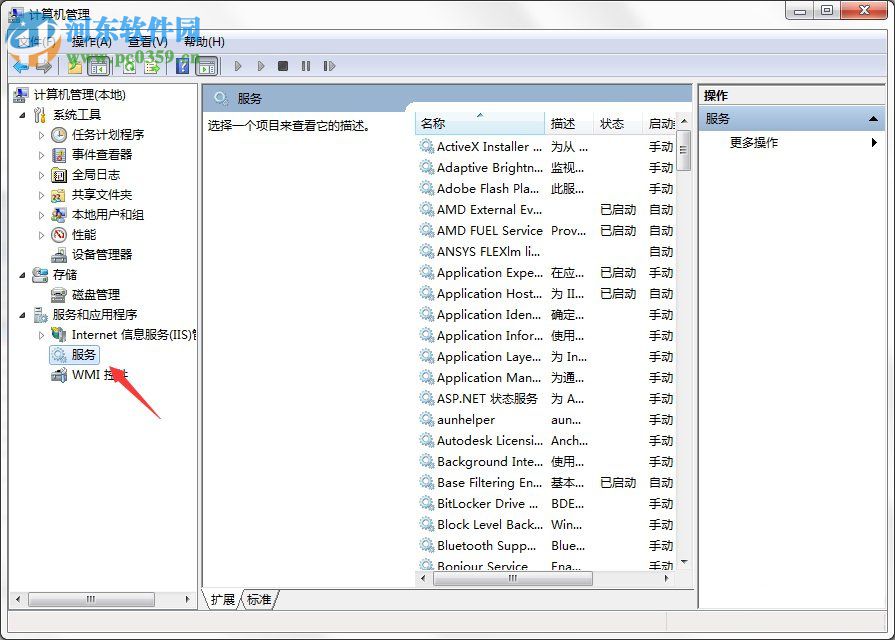
Task: Click the Help icon on the toolbar
Action: [x=183, y=66]
